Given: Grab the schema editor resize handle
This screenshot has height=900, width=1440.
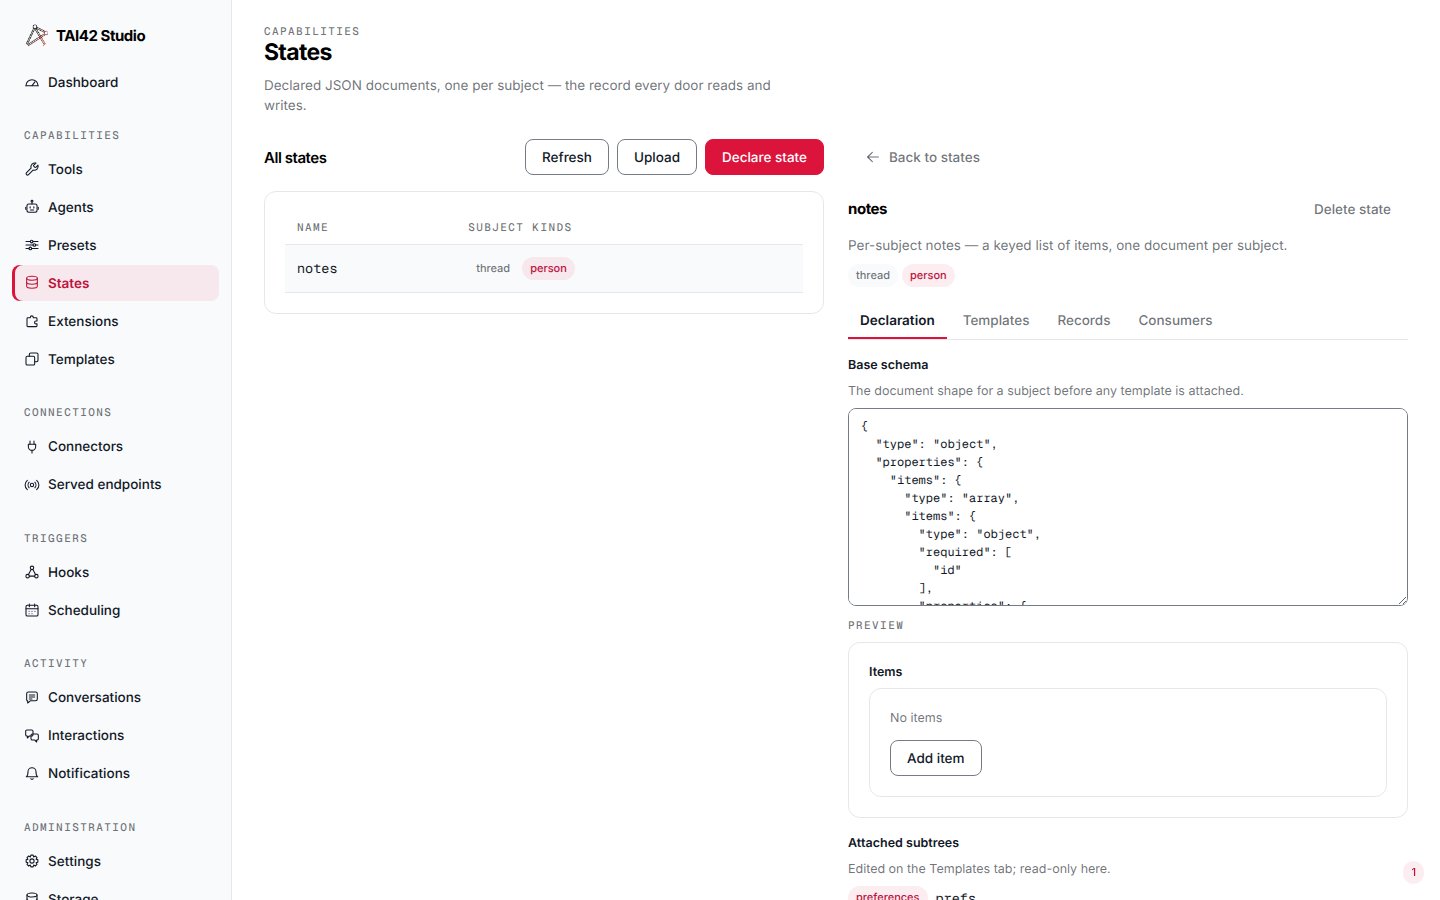Looking at the screenshot, I should point(1402,600).
